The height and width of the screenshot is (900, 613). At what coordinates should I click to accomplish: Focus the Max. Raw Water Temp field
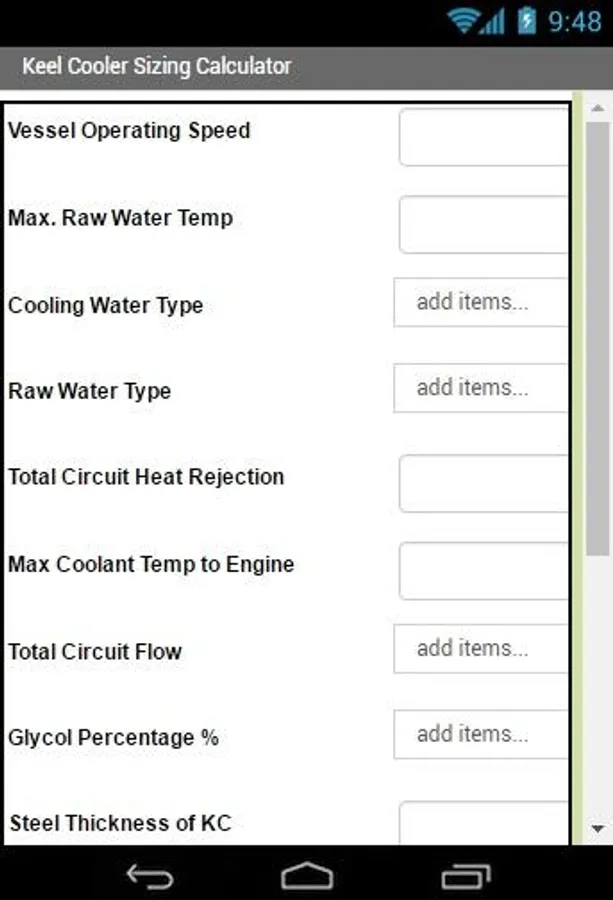pyautogui.click(x=484, y=224)
